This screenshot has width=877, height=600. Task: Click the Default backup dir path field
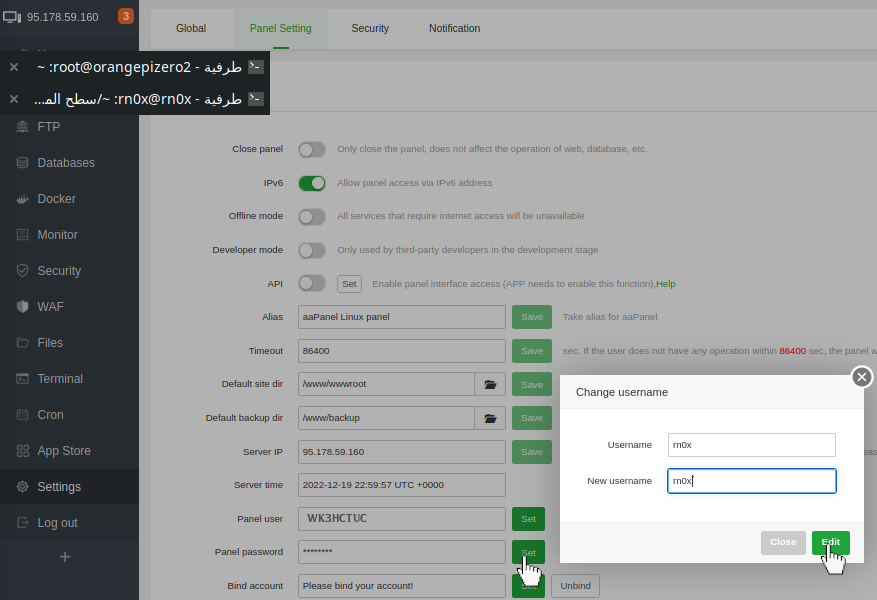386,418
